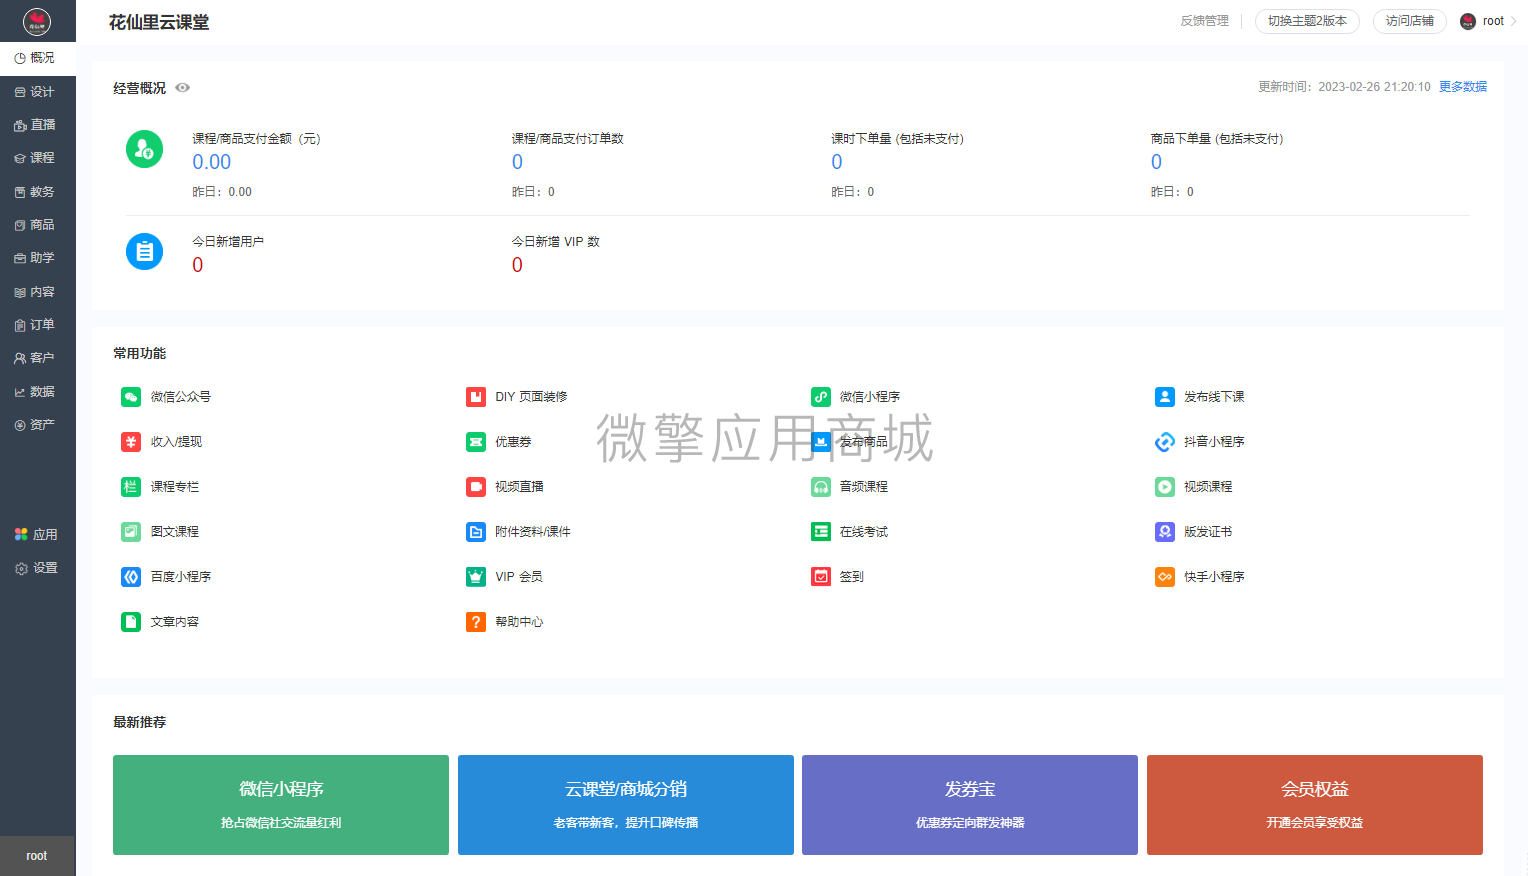Open the 客户 sidebar menu

coord(38,358)
